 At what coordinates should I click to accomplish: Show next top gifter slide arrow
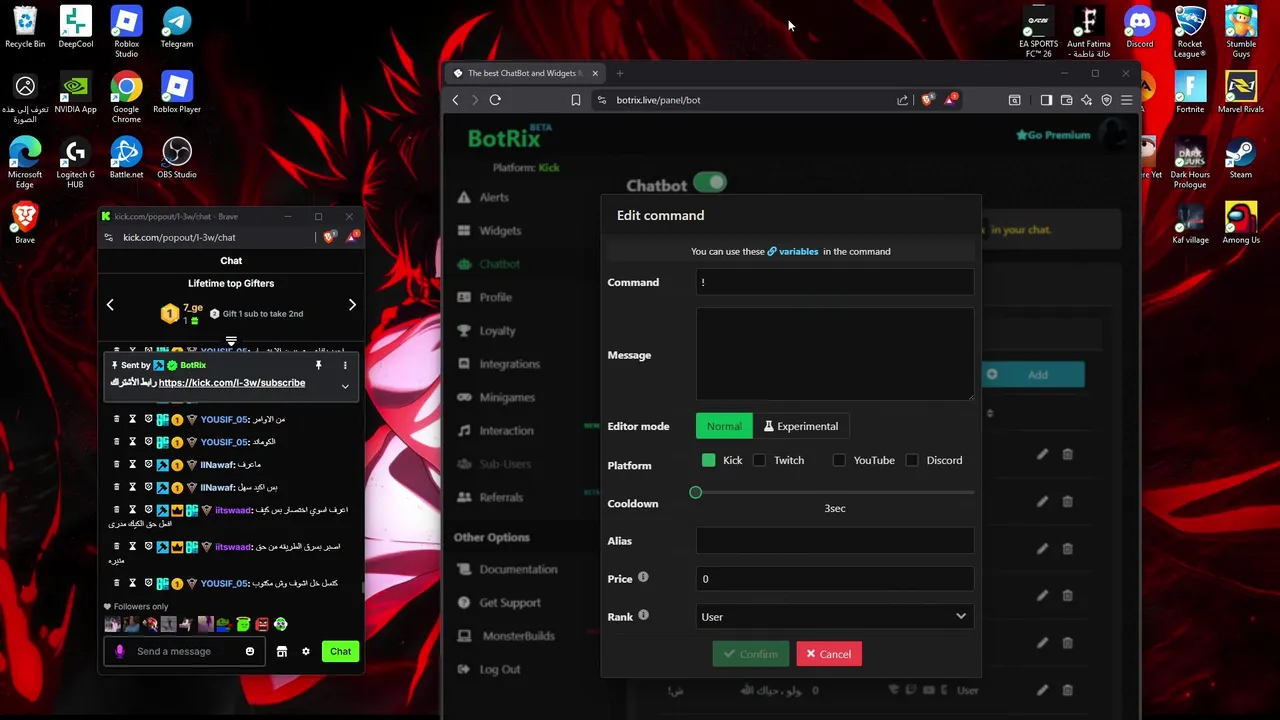[x=352, y=305]
